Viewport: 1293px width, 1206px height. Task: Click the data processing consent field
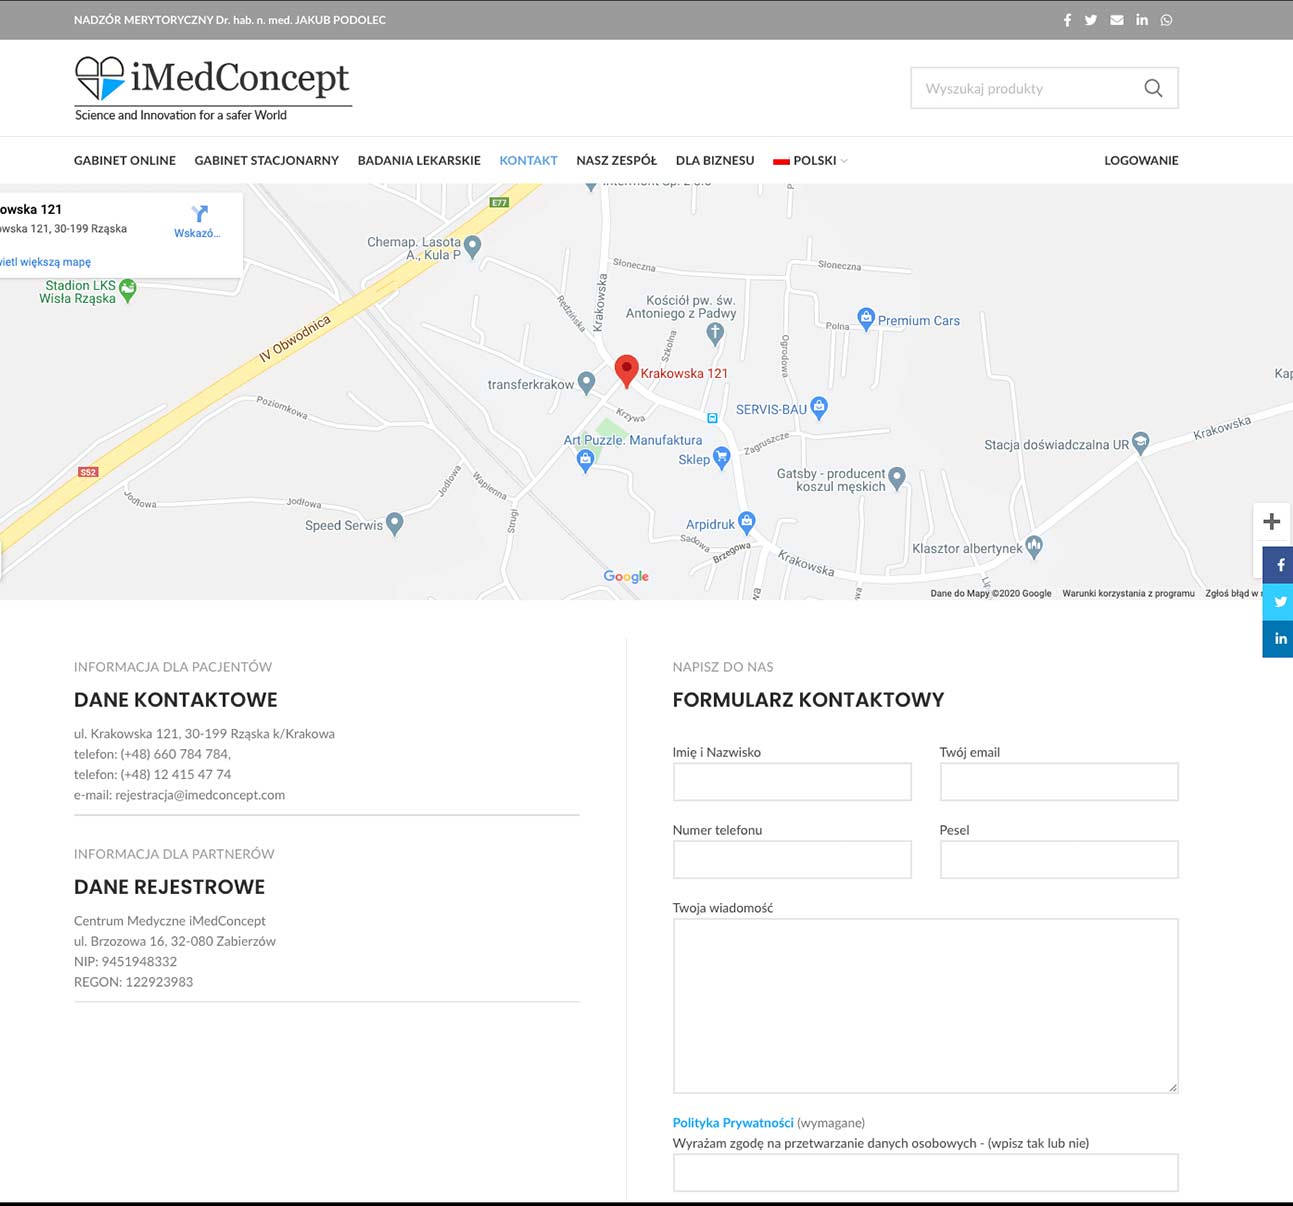point(926,1173)
